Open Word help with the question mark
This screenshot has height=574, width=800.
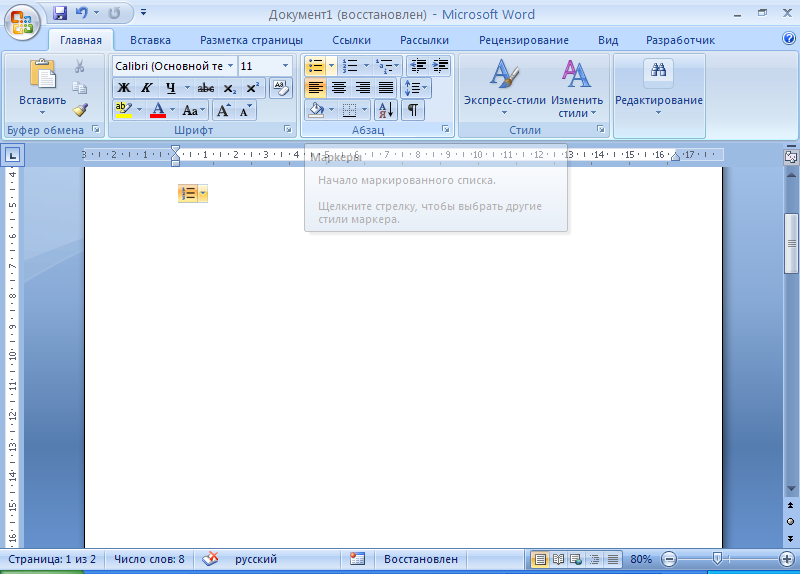tap(789, 38)
